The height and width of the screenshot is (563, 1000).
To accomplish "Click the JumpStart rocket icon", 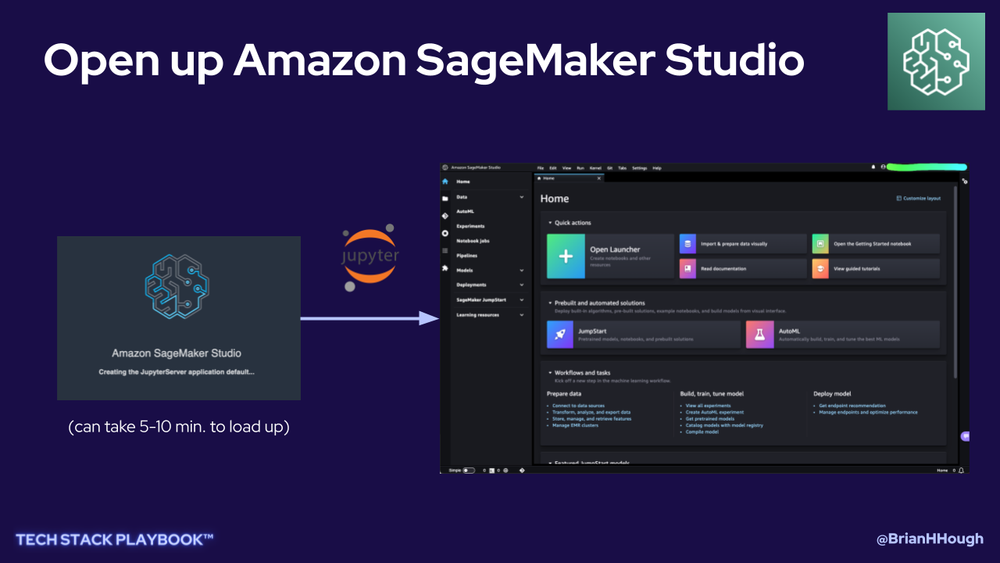I will tap(560, 334).
